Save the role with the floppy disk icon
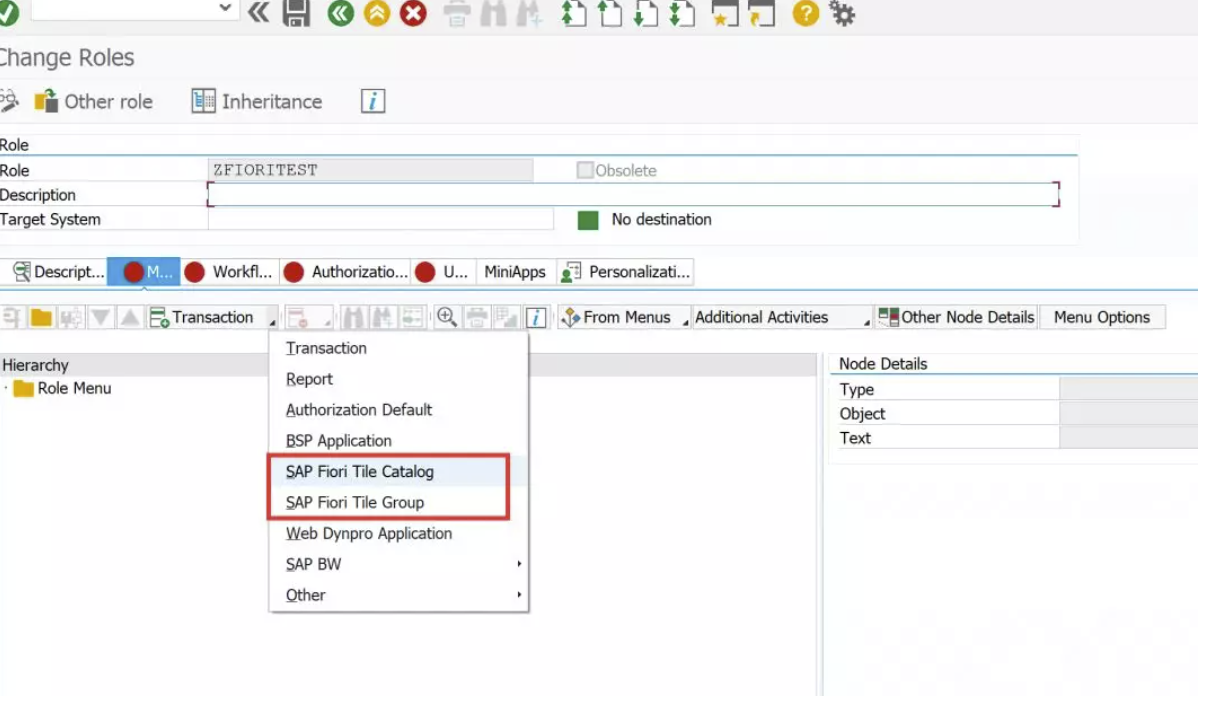1206x719 pixels. pyautogui.click(x=296, y=13)
